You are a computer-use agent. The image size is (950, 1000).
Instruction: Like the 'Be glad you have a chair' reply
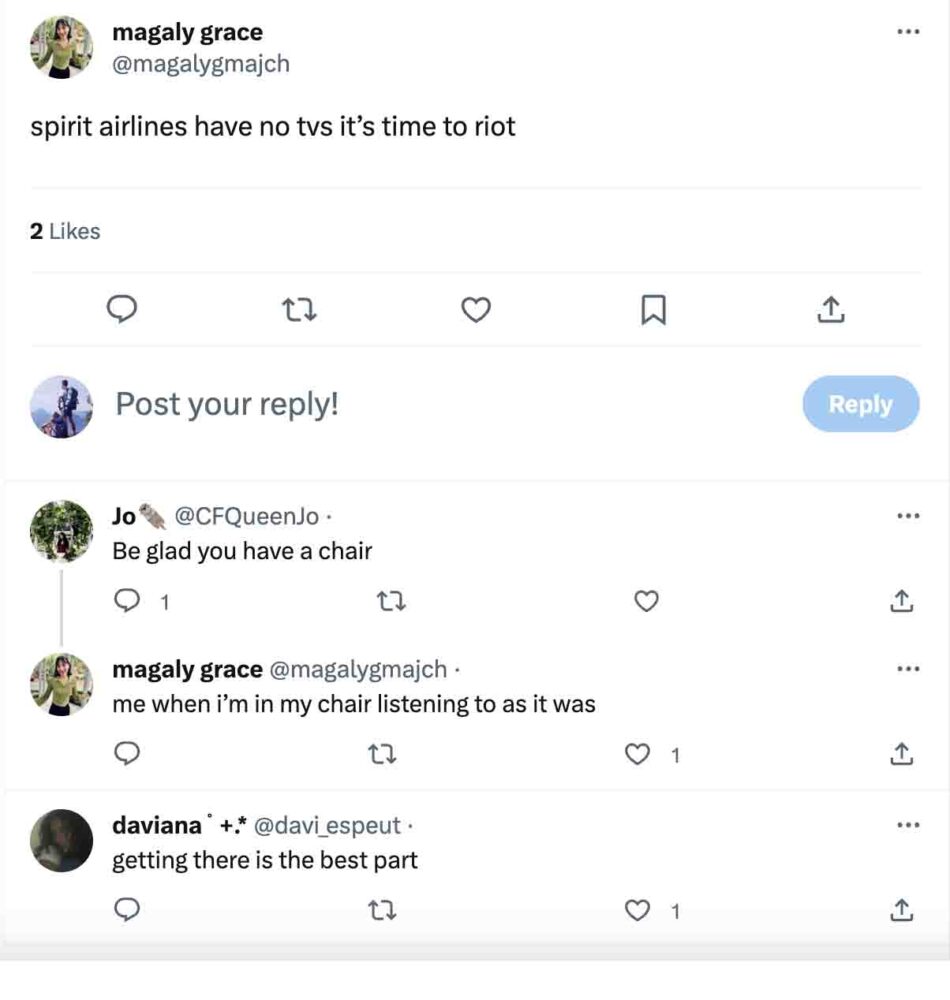point(647,601)
